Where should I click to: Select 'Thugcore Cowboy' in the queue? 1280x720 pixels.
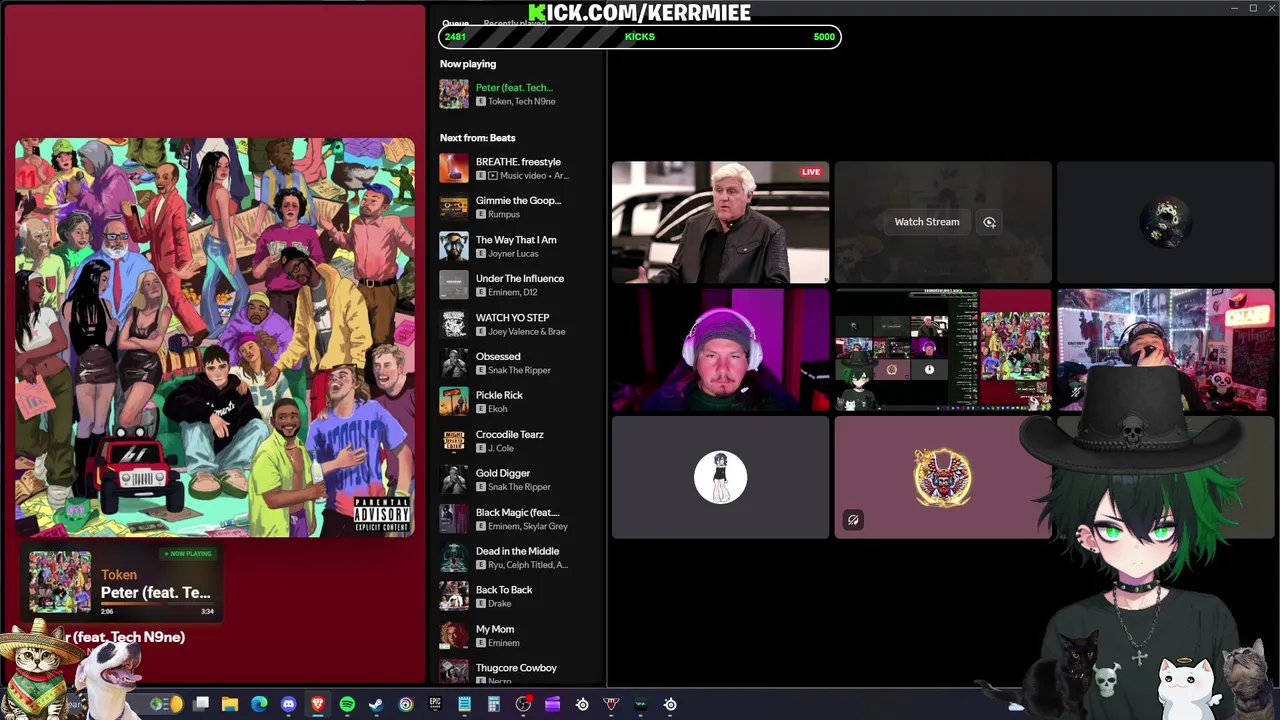[x=516, y=668]
